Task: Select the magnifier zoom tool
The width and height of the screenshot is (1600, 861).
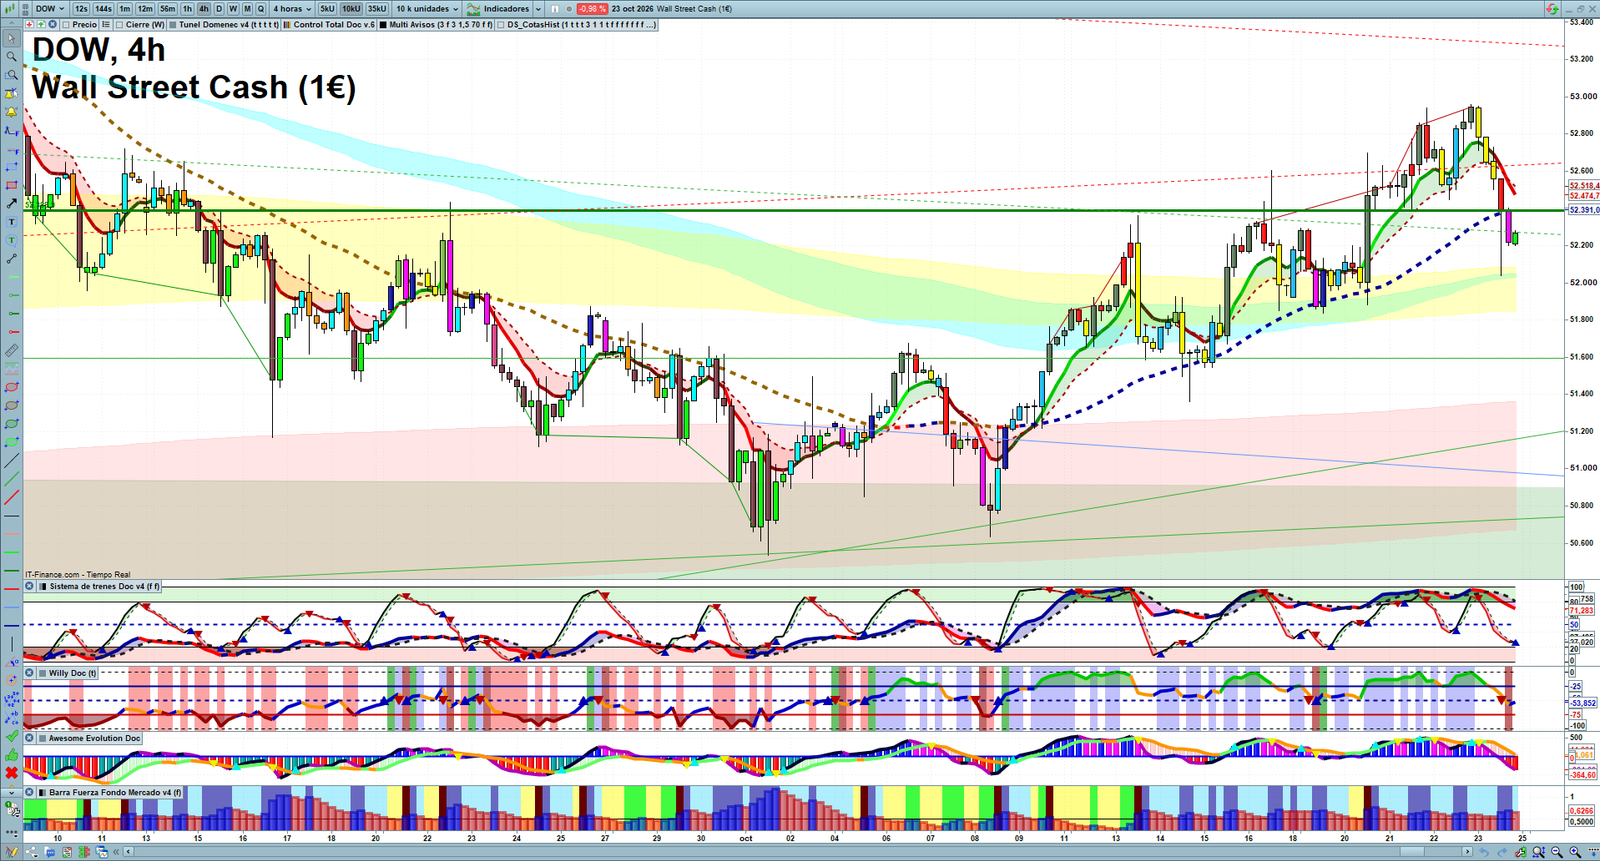Action: 12,57
